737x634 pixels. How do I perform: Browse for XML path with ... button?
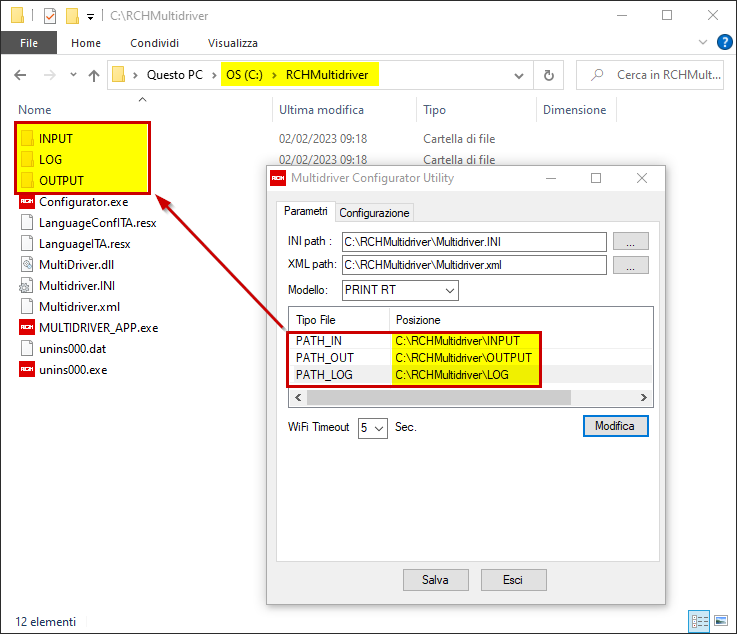[631, 265]
